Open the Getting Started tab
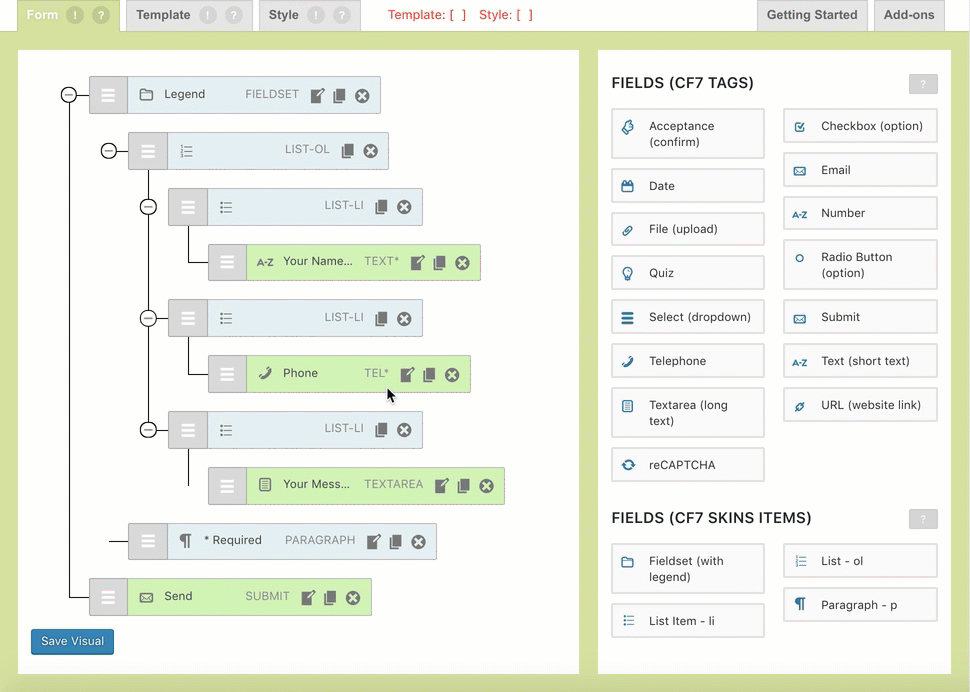This screenshot has height=692, width=970. click(x=811, y=15)
